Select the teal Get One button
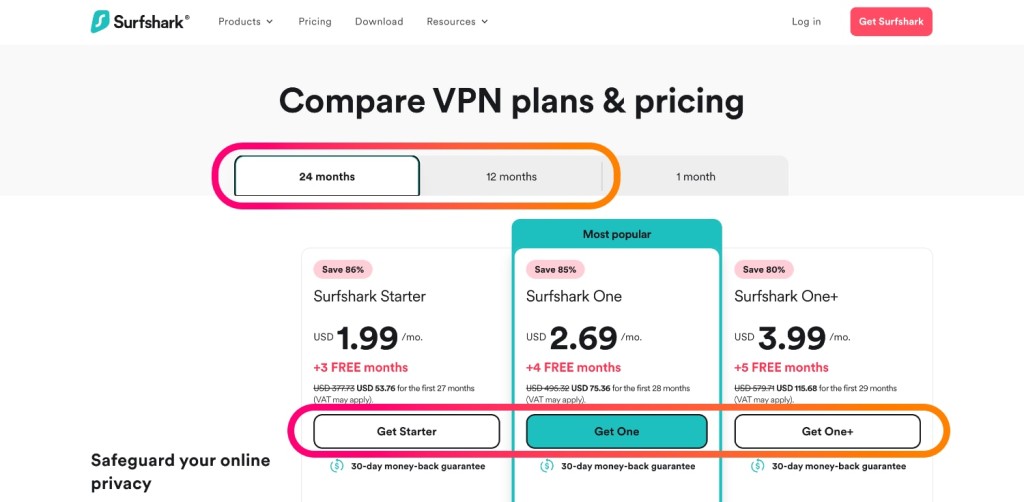This screenshot has width=1024, height=502. [616, 431]
